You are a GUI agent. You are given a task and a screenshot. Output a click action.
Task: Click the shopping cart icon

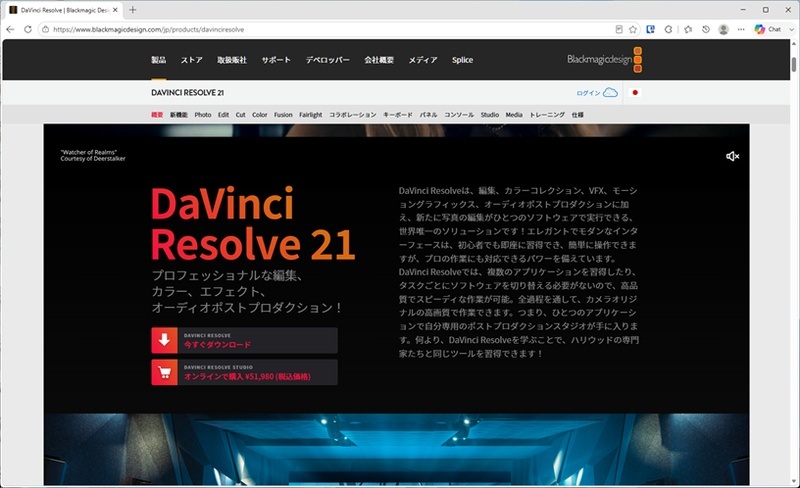[164, 372]
